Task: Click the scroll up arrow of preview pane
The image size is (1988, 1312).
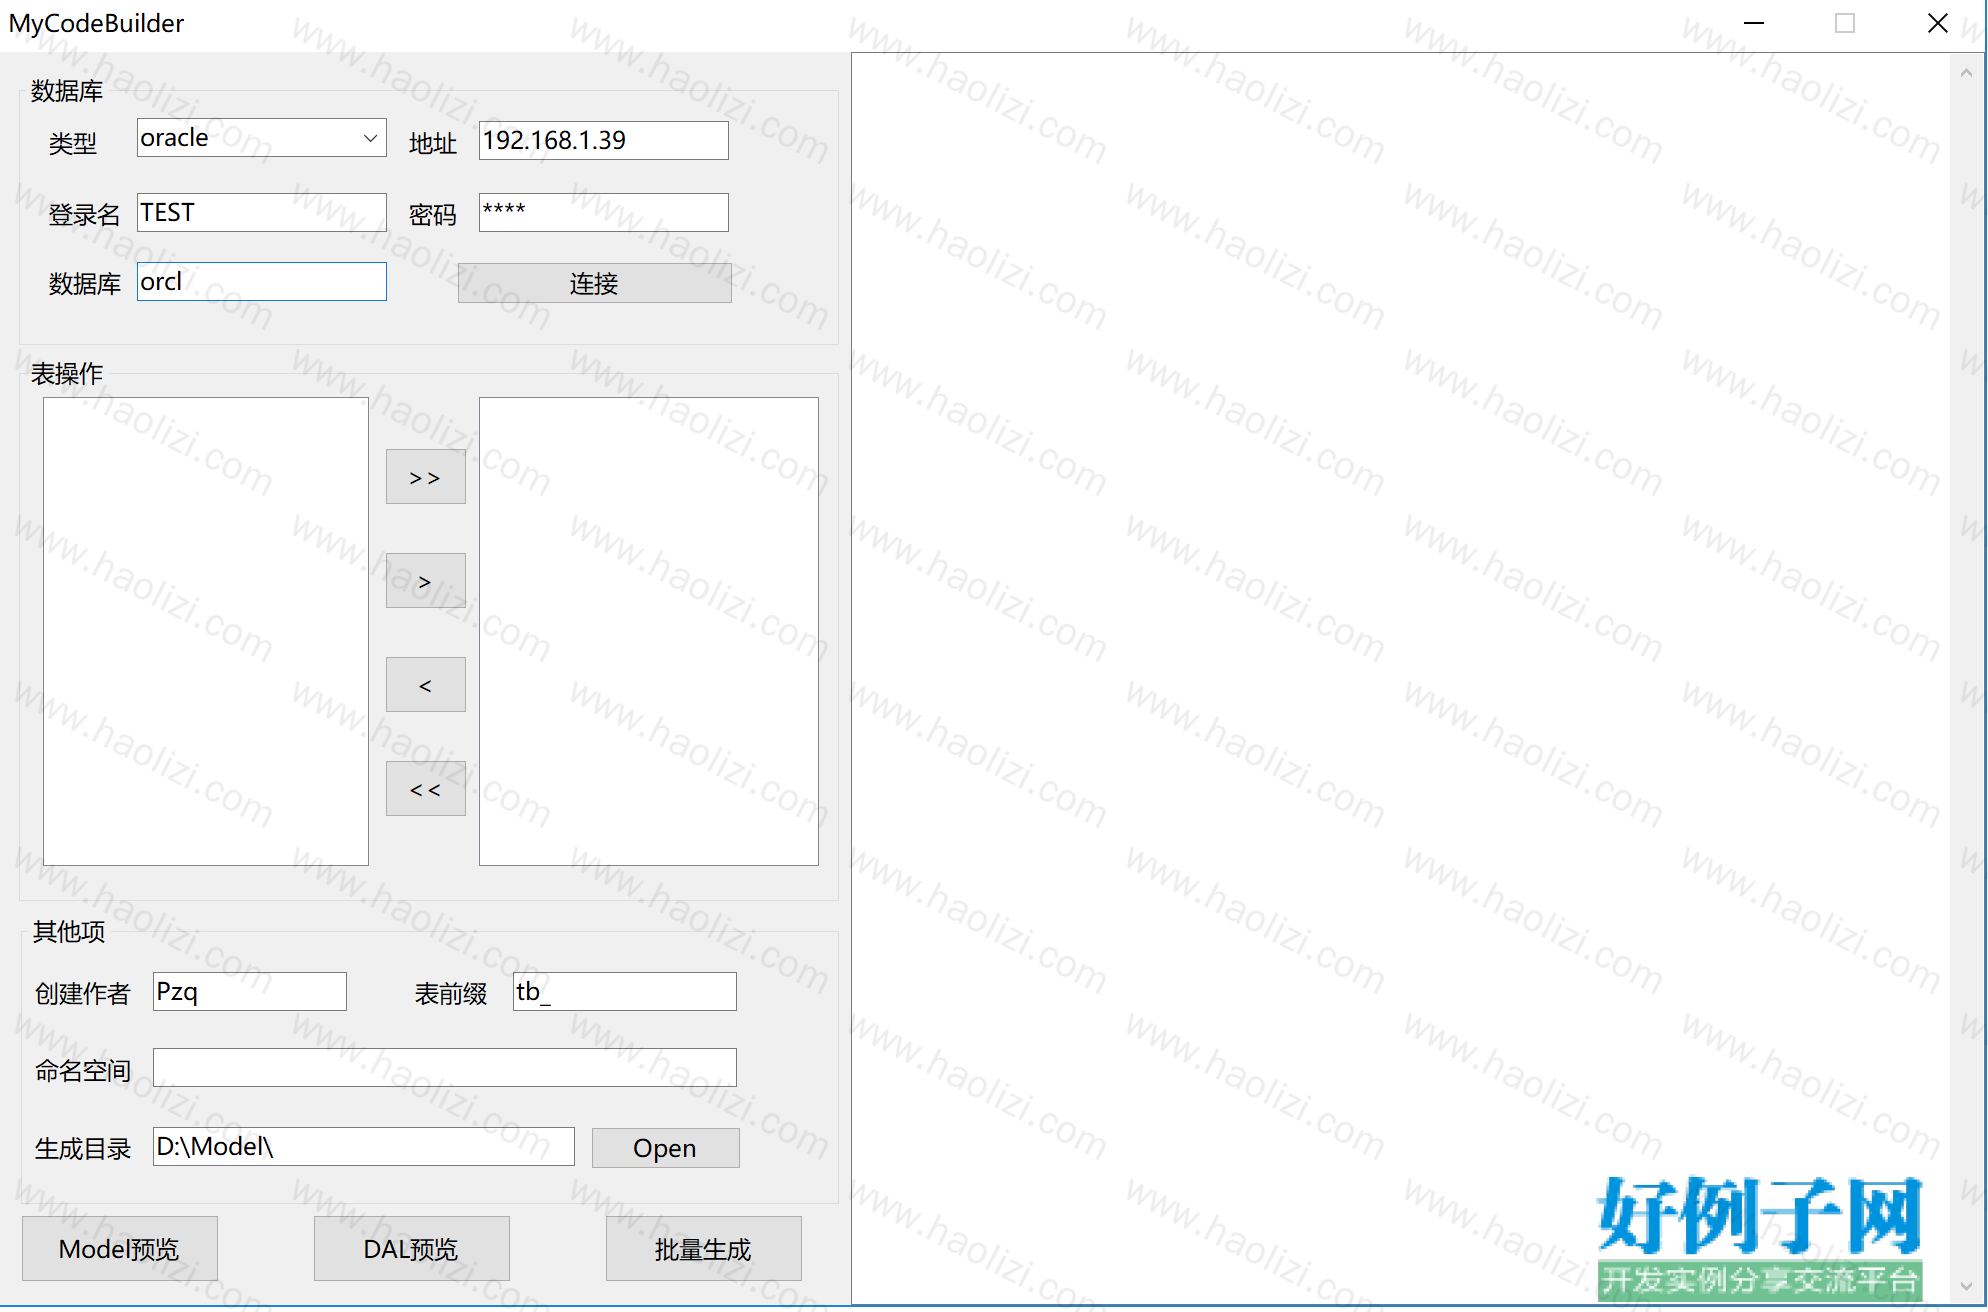Action: pos(1966,72)
